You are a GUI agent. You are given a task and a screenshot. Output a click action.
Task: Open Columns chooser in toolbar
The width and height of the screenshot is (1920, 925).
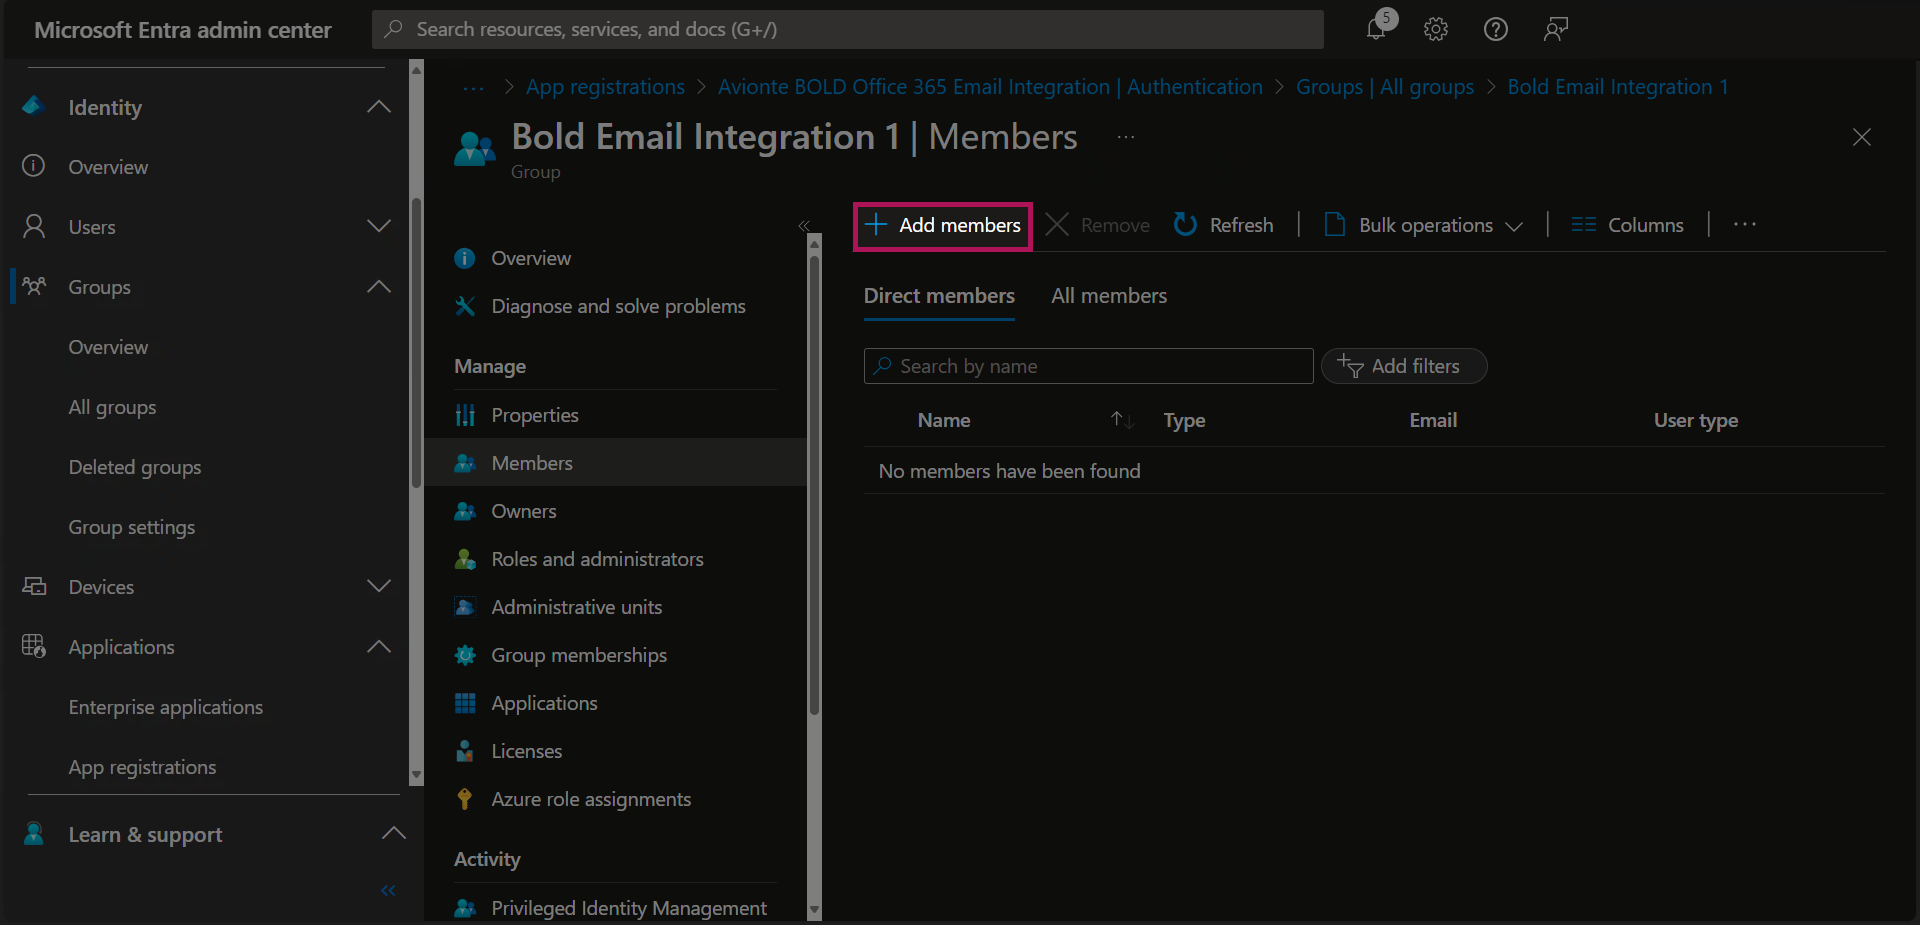coord(1627,225)
